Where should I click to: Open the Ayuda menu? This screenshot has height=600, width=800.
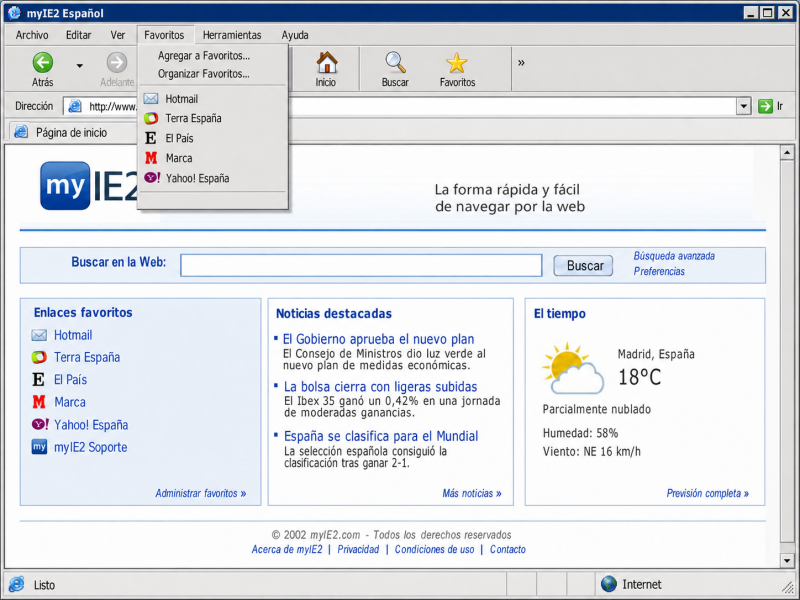click(295, 35)
